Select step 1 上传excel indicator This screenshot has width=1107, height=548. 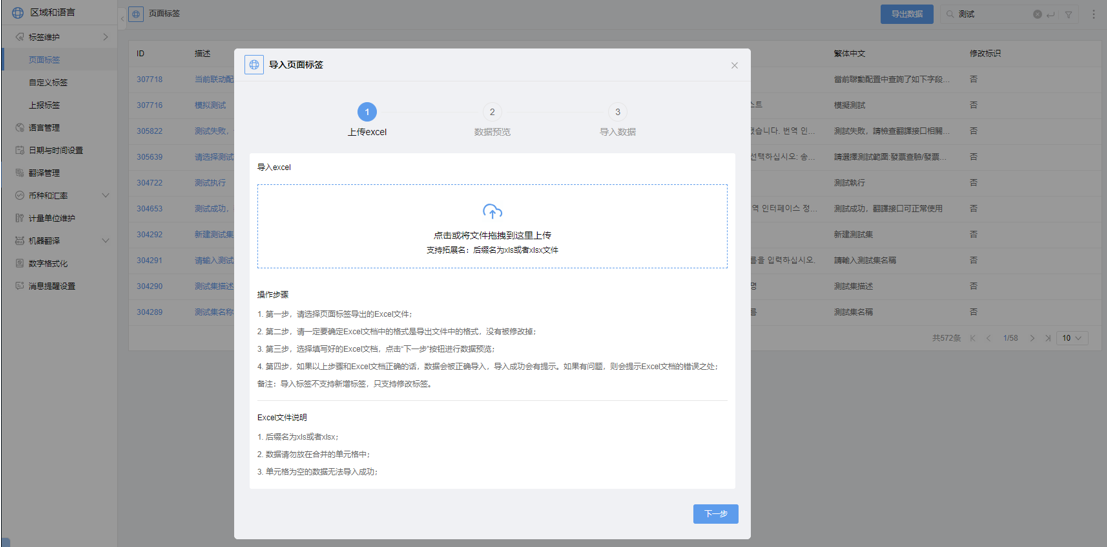[x=367, y=112]
